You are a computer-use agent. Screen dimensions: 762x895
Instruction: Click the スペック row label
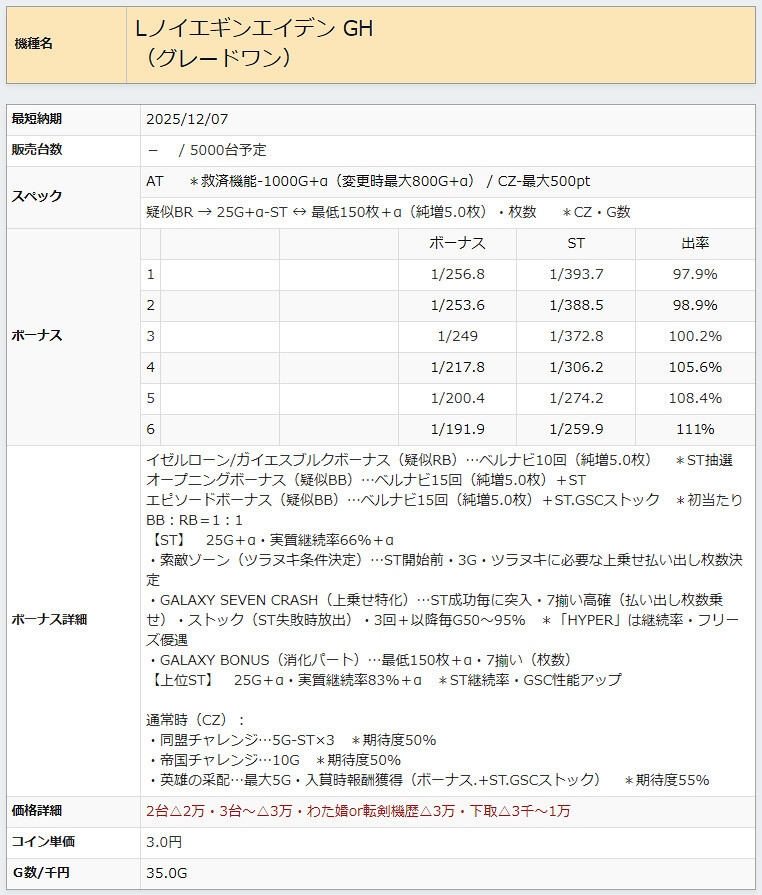37,196
